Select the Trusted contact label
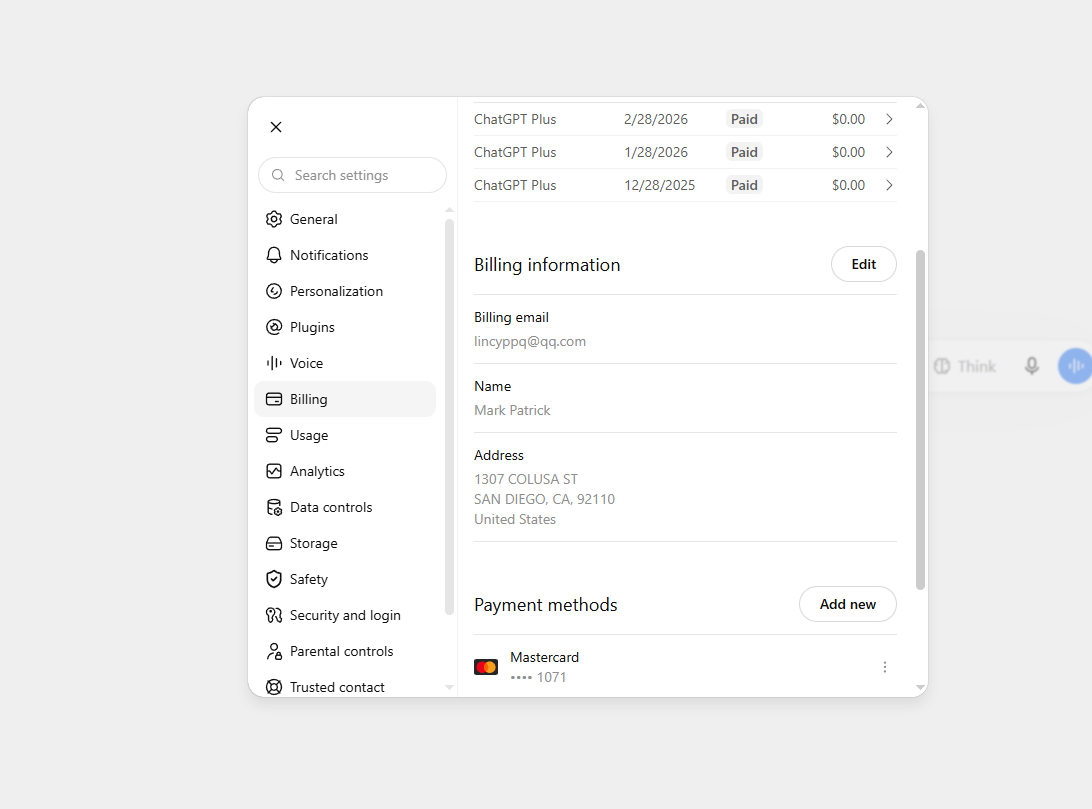The width and height of the screenshot is (1092, 809). 337,687
